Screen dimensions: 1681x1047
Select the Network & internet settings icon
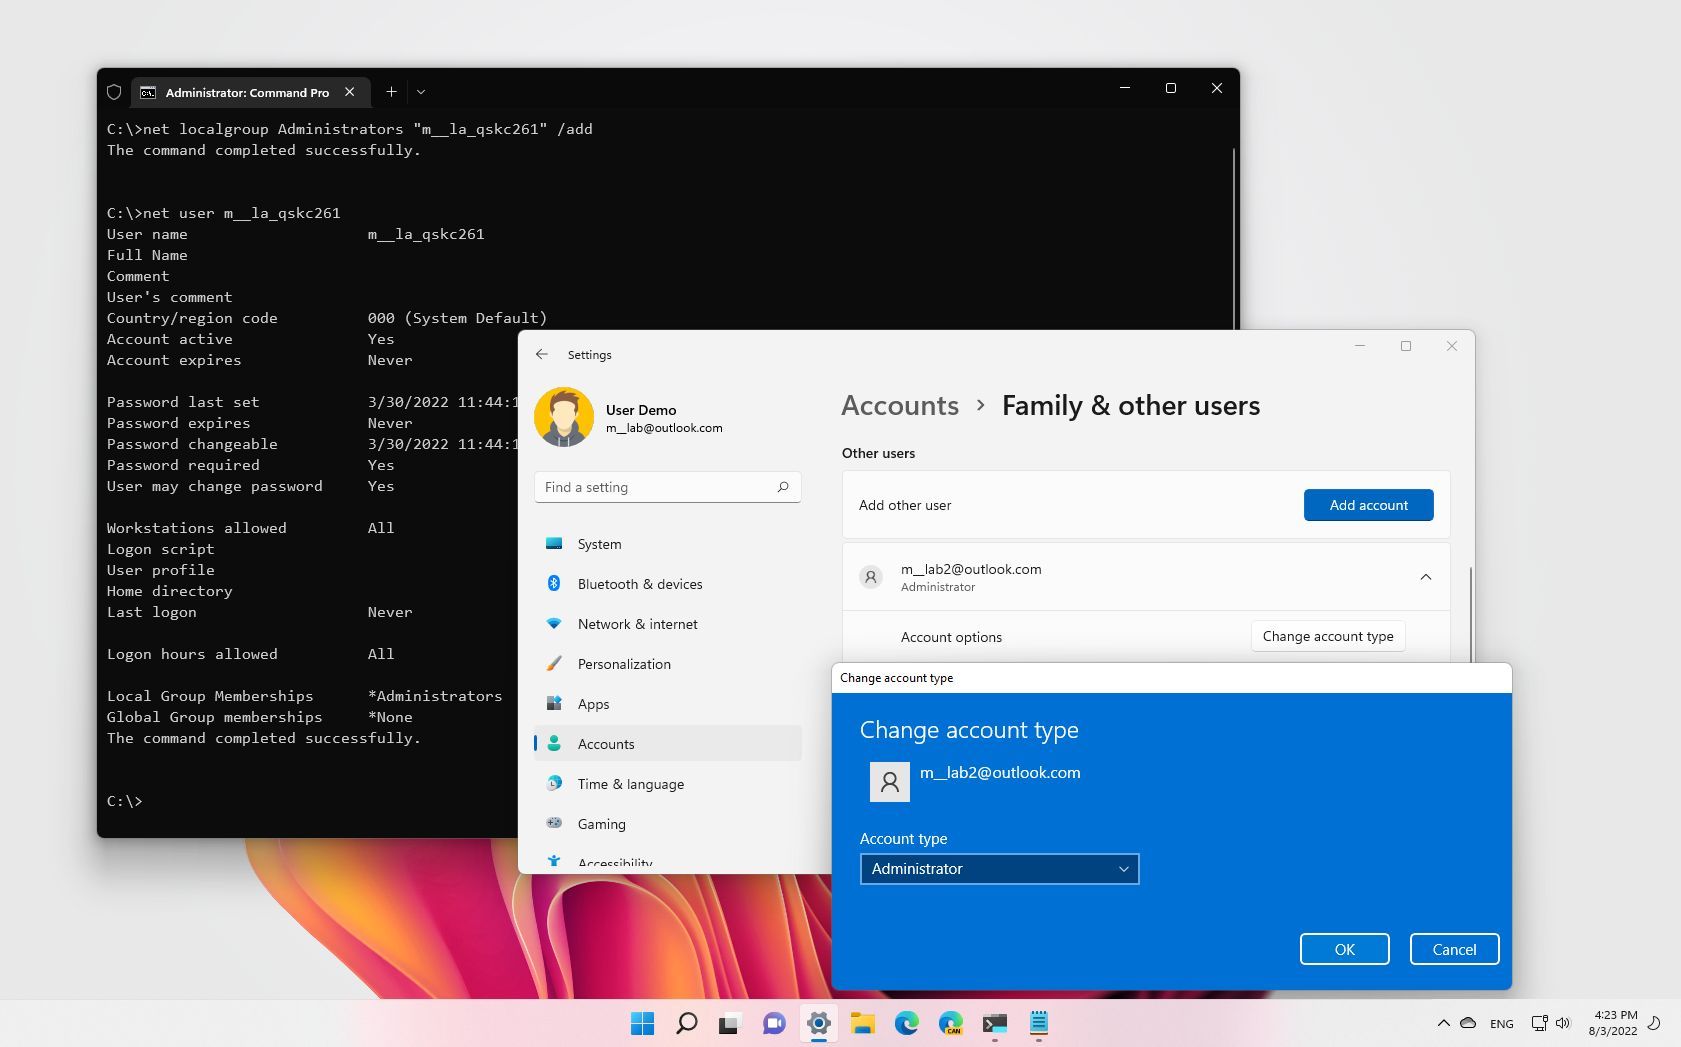555,624
